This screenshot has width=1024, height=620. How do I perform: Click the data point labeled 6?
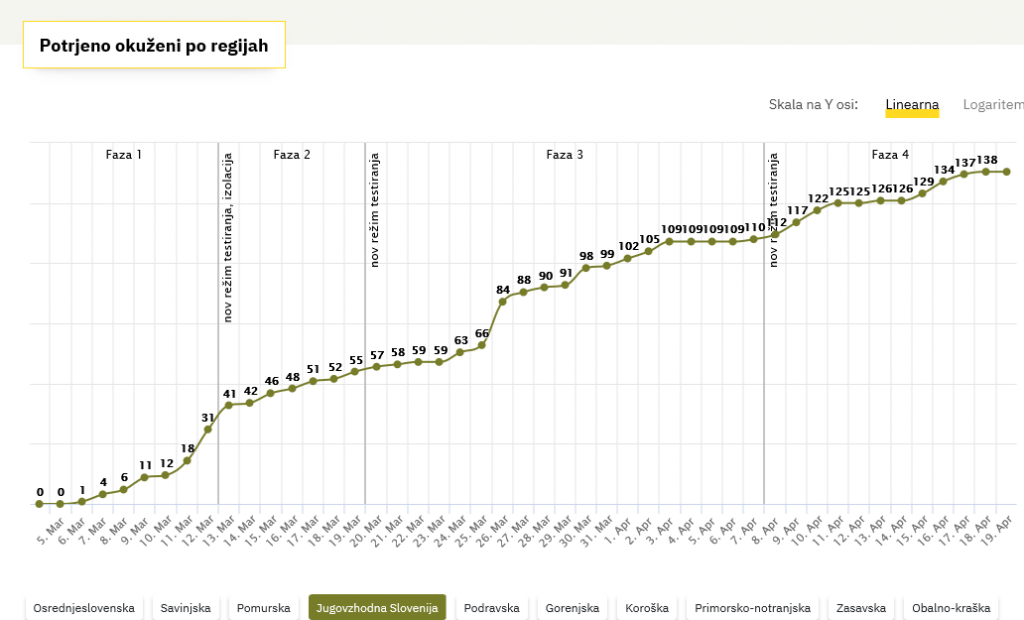pos(123,489)
